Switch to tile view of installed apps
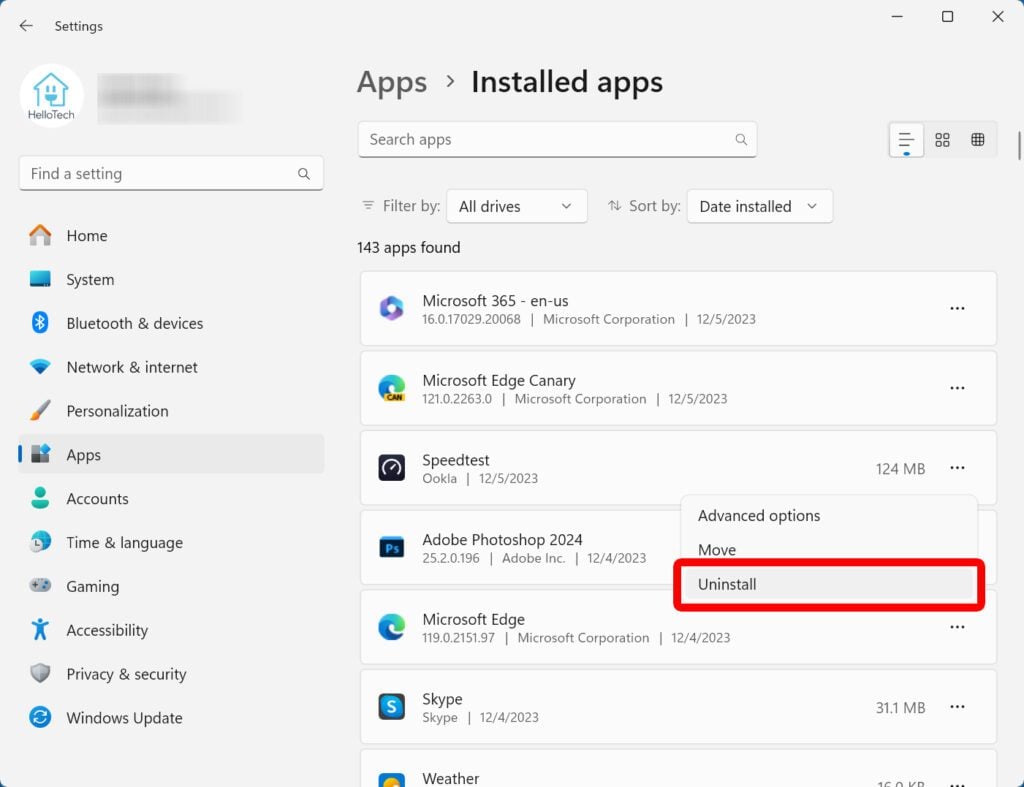 pos(942,139)
